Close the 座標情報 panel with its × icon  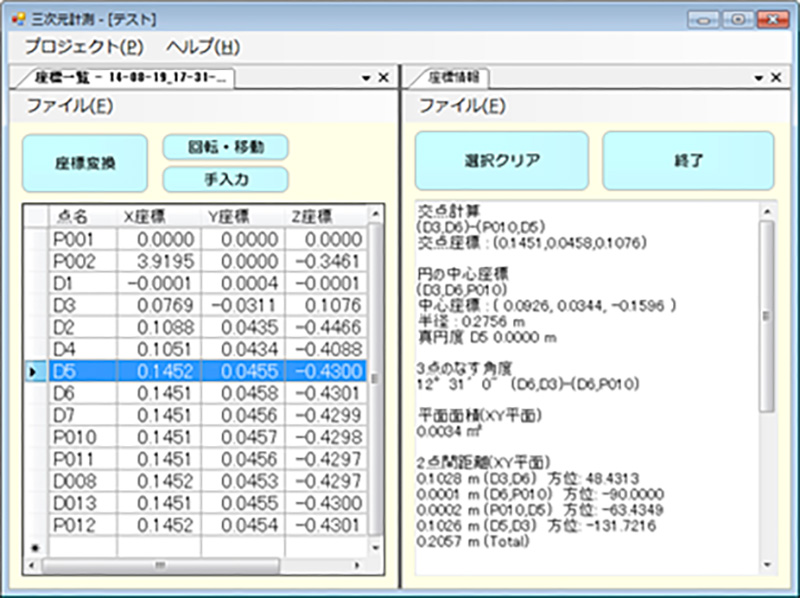775,77
